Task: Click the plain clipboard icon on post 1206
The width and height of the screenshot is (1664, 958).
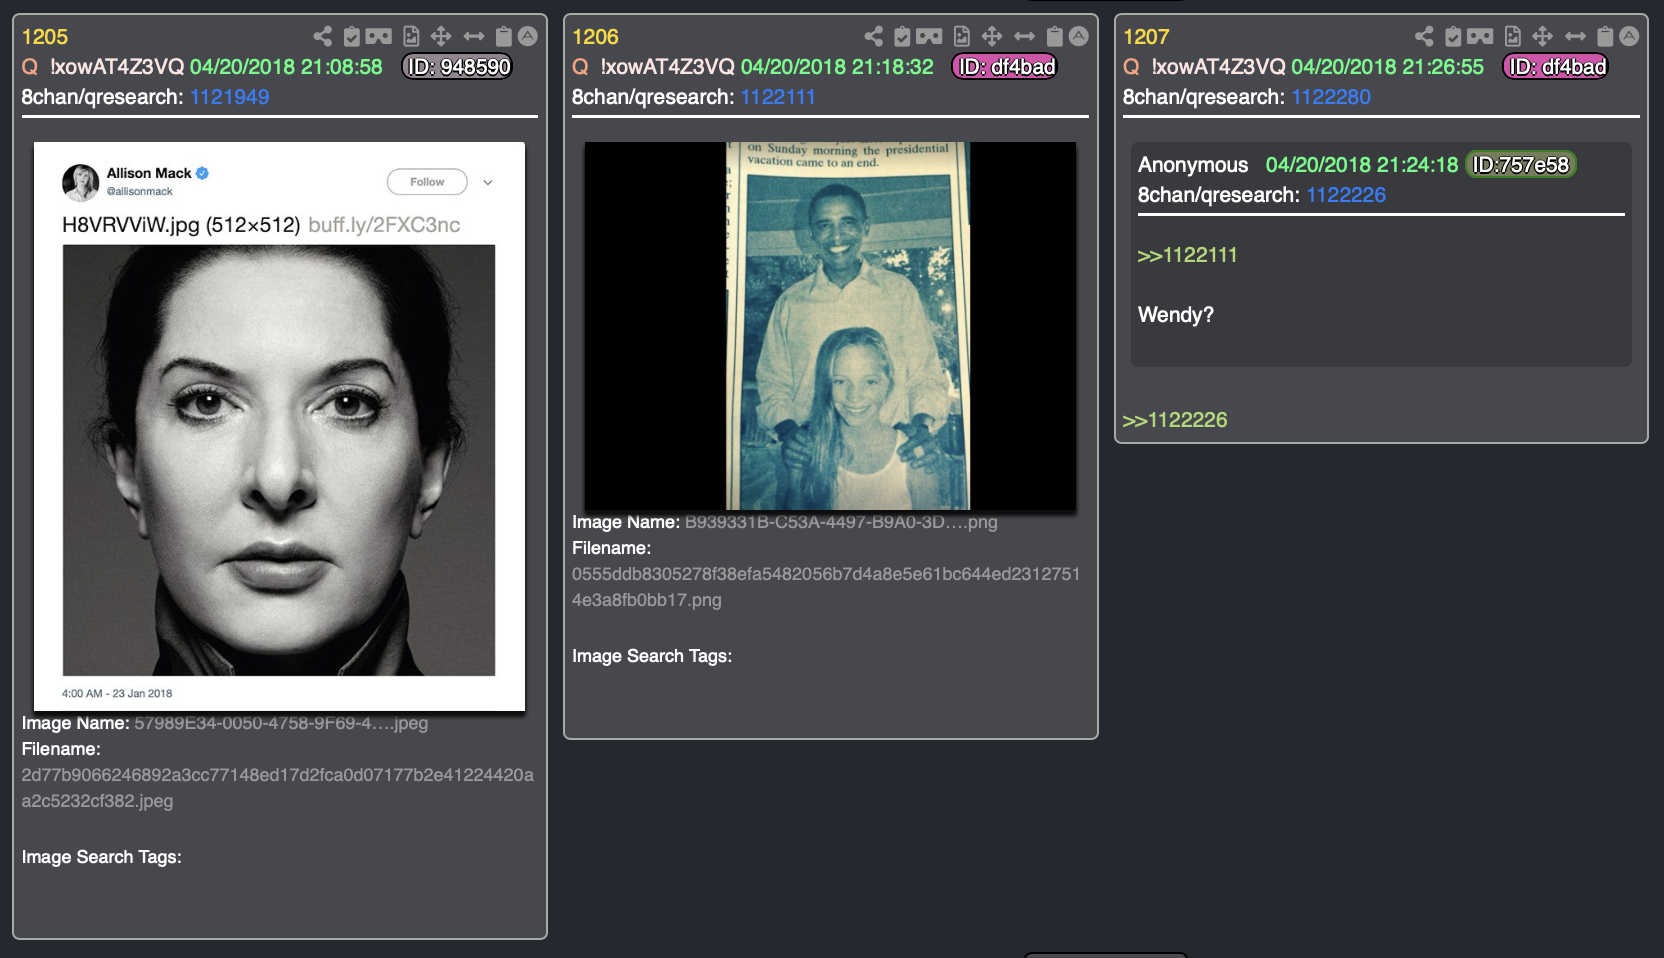Action: click(x=1055, y=37)
